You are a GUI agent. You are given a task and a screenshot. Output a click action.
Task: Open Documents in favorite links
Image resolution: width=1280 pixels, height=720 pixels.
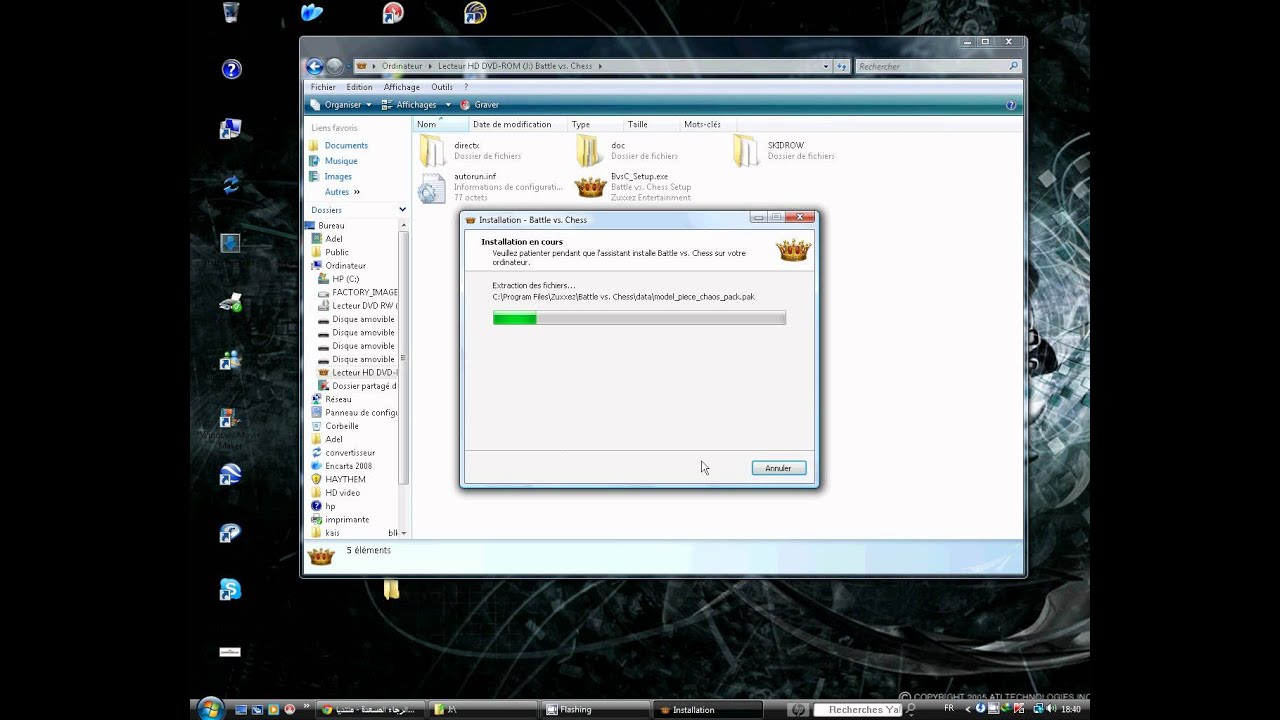346,145
